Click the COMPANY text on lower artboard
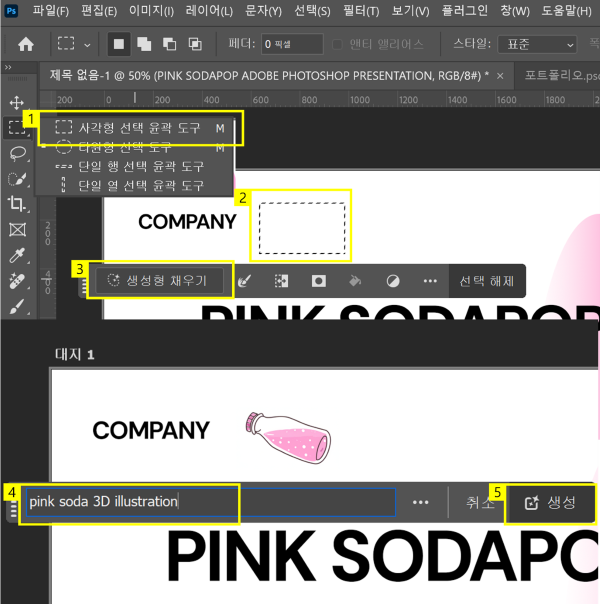This screenshot has height=604, width=600. 151,430
